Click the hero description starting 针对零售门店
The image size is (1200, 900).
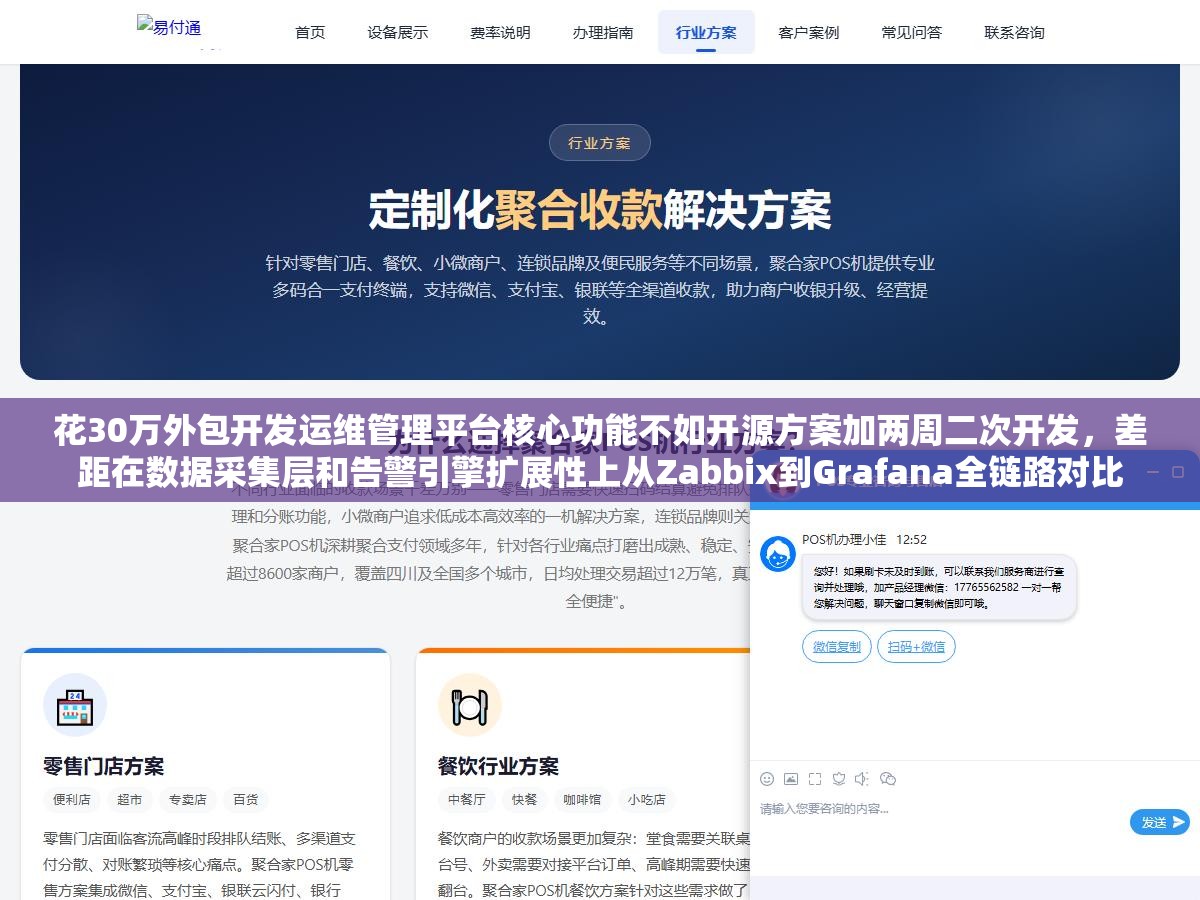click(x=600, y=290)
